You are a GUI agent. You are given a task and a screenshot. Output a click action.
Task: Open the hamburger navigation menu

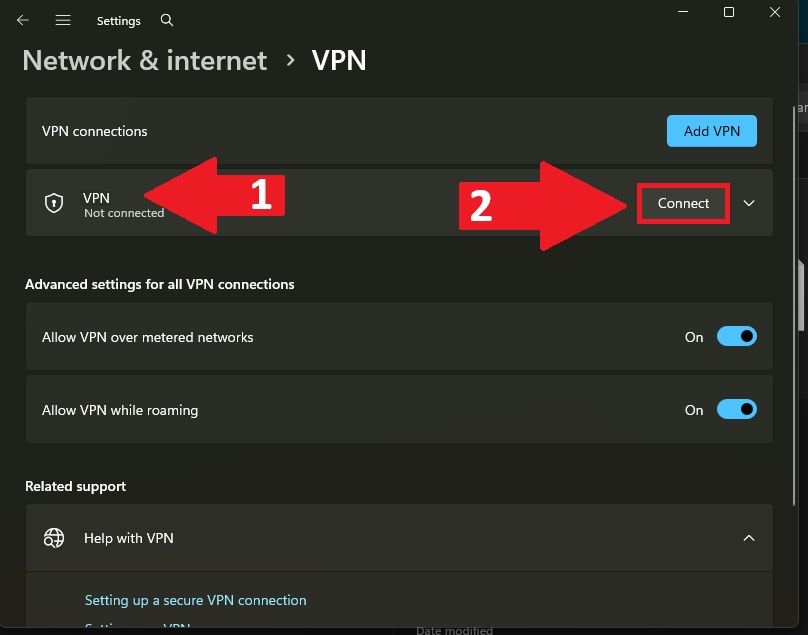pyautogui.click(x=63, y=20)
